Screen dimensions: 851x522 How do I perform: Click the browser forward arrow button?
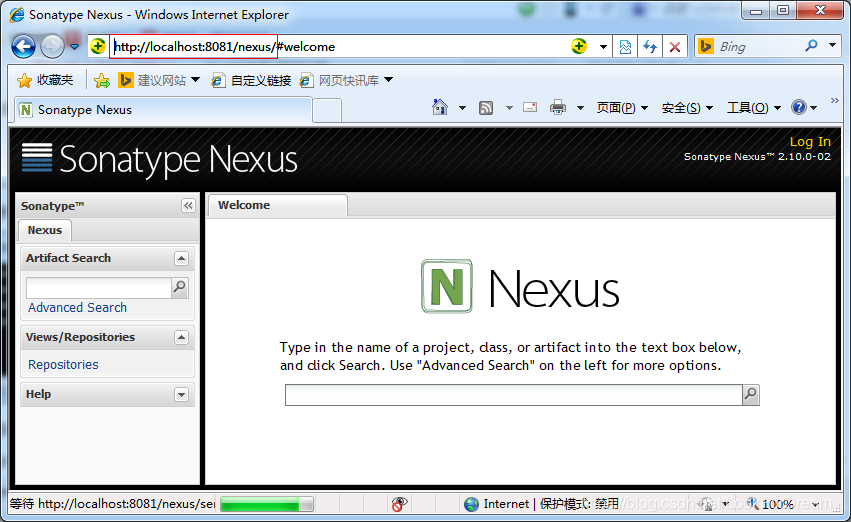53,47
